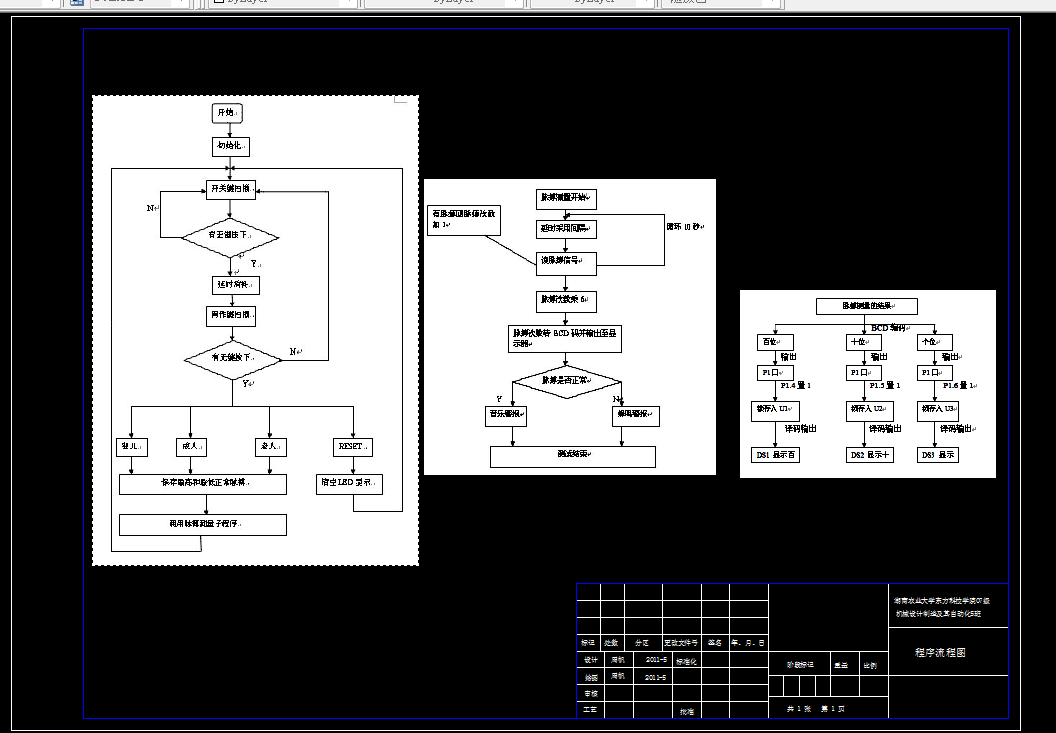Click the '签名' title block cell
Screen dimensions: 1056x733
pos(715,643)
